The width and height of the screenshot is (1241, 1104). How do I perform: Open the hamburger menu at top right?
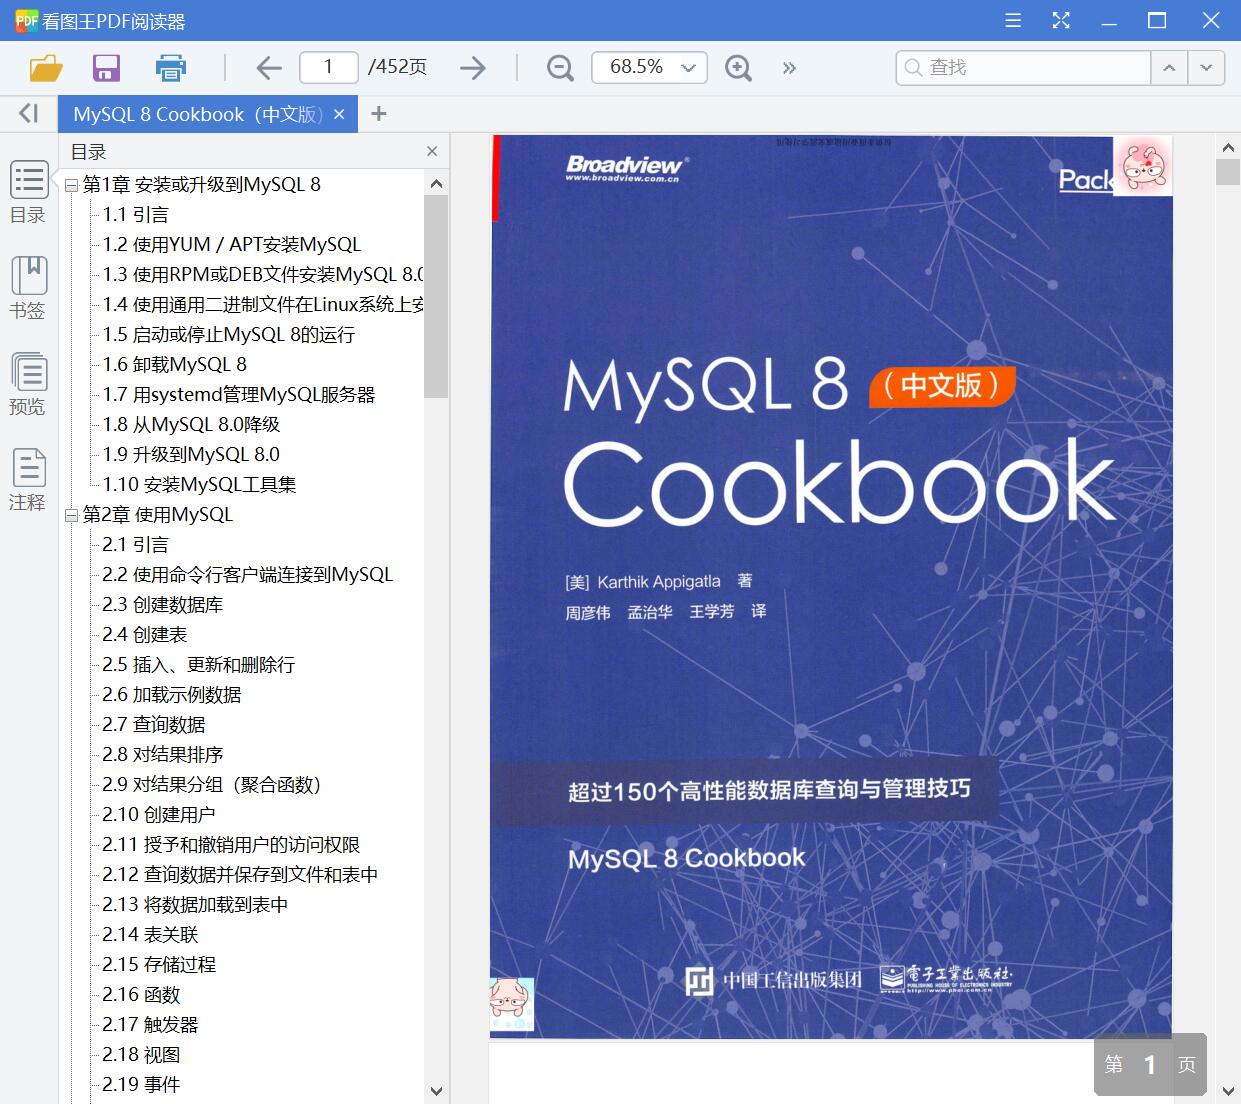click(x=1012, y=20)
